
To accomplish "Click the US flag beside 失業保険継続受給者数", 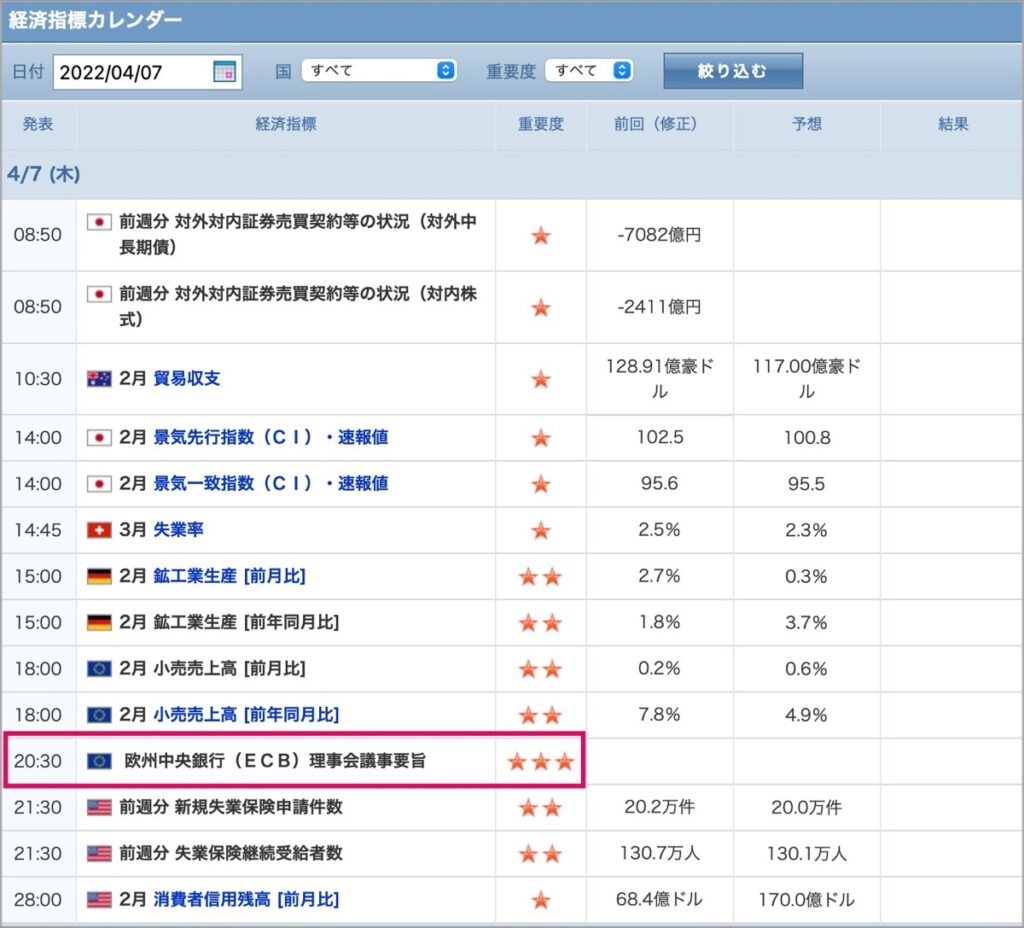I will 99,854.
